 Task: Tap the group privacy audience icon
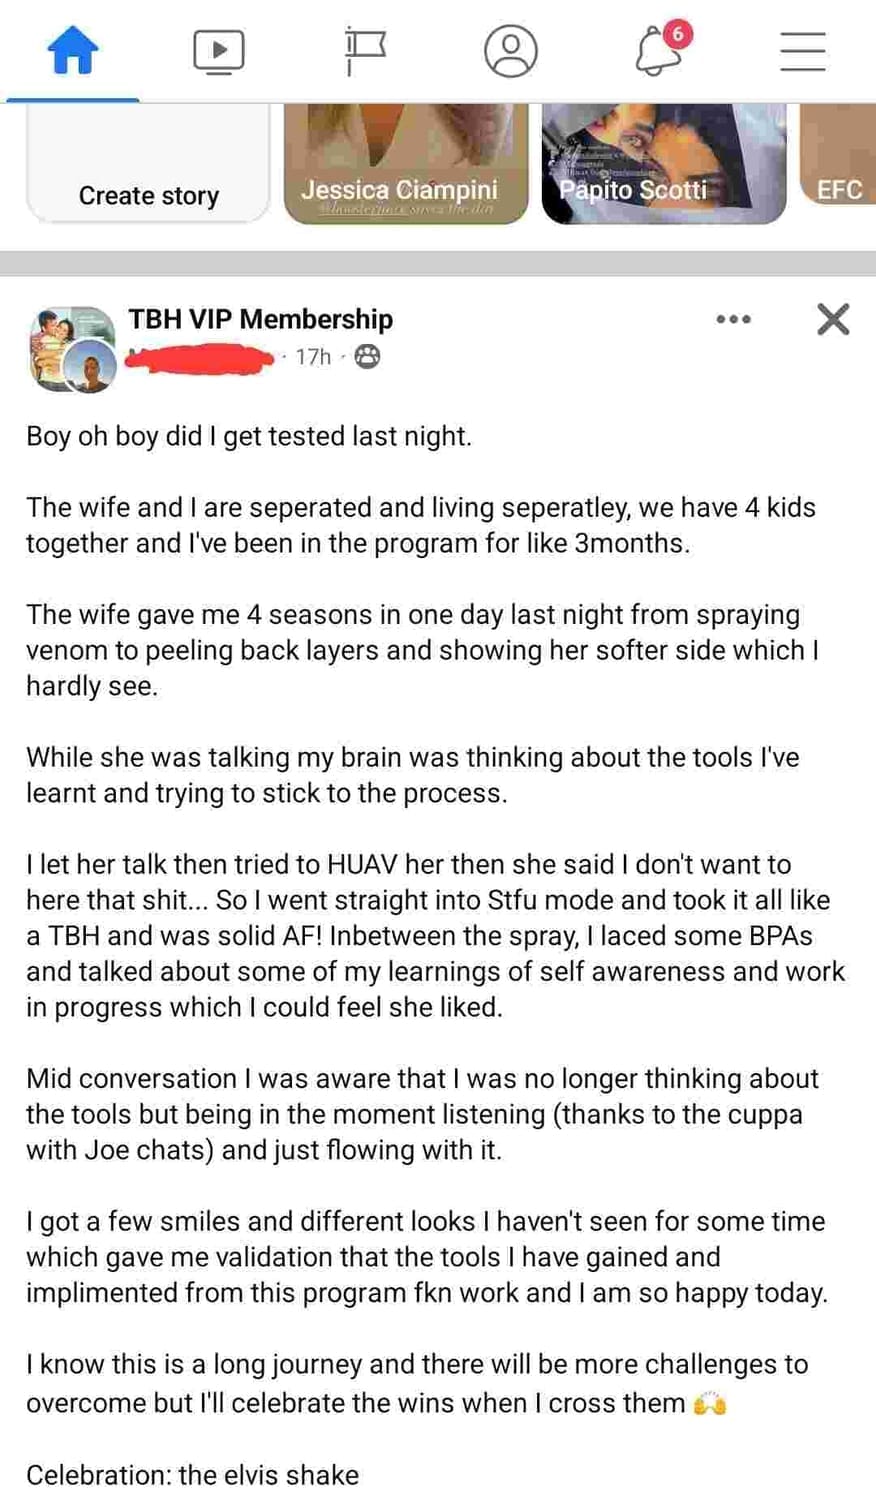(x=368, y=357)
